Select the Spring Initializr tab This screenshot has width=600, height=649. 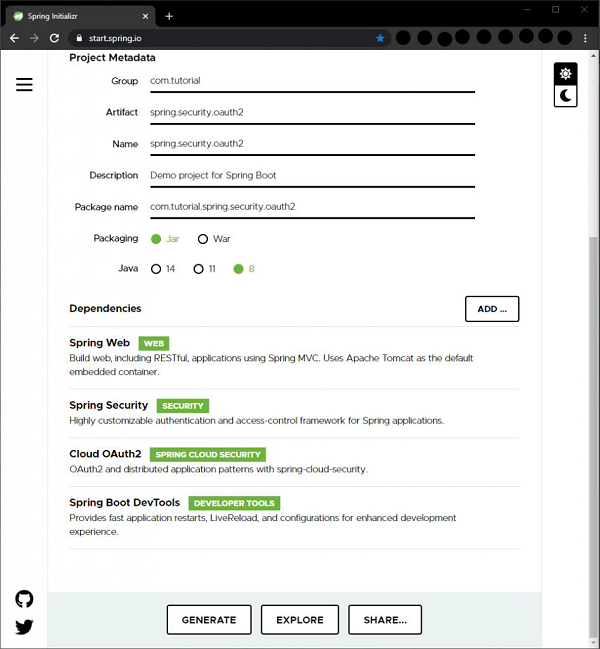click(81, 16)
